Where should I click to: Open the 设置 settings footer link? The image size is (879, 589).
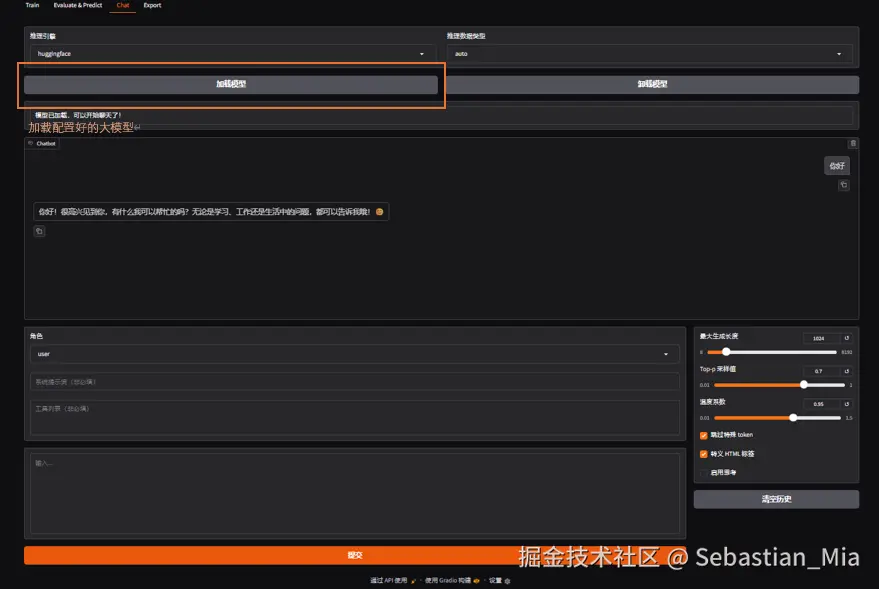click(x=499, y=581)
